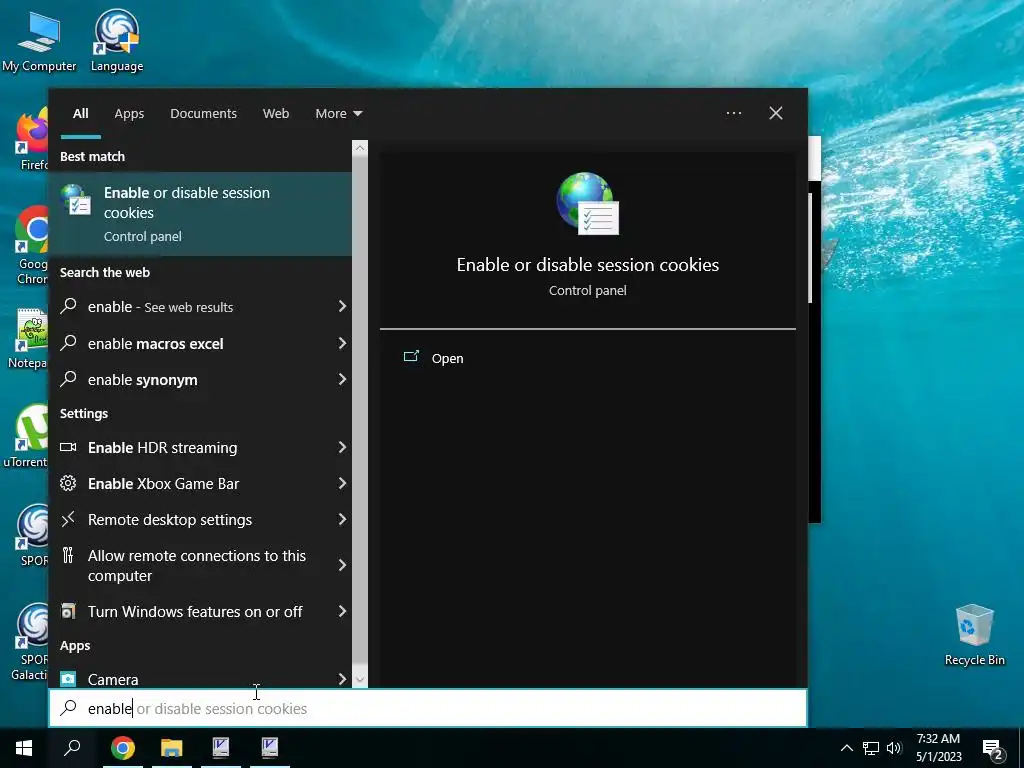This screenshot has width=1024, height=768.
Task: Show hidden system tray icons
Action: tap(846, 748)
